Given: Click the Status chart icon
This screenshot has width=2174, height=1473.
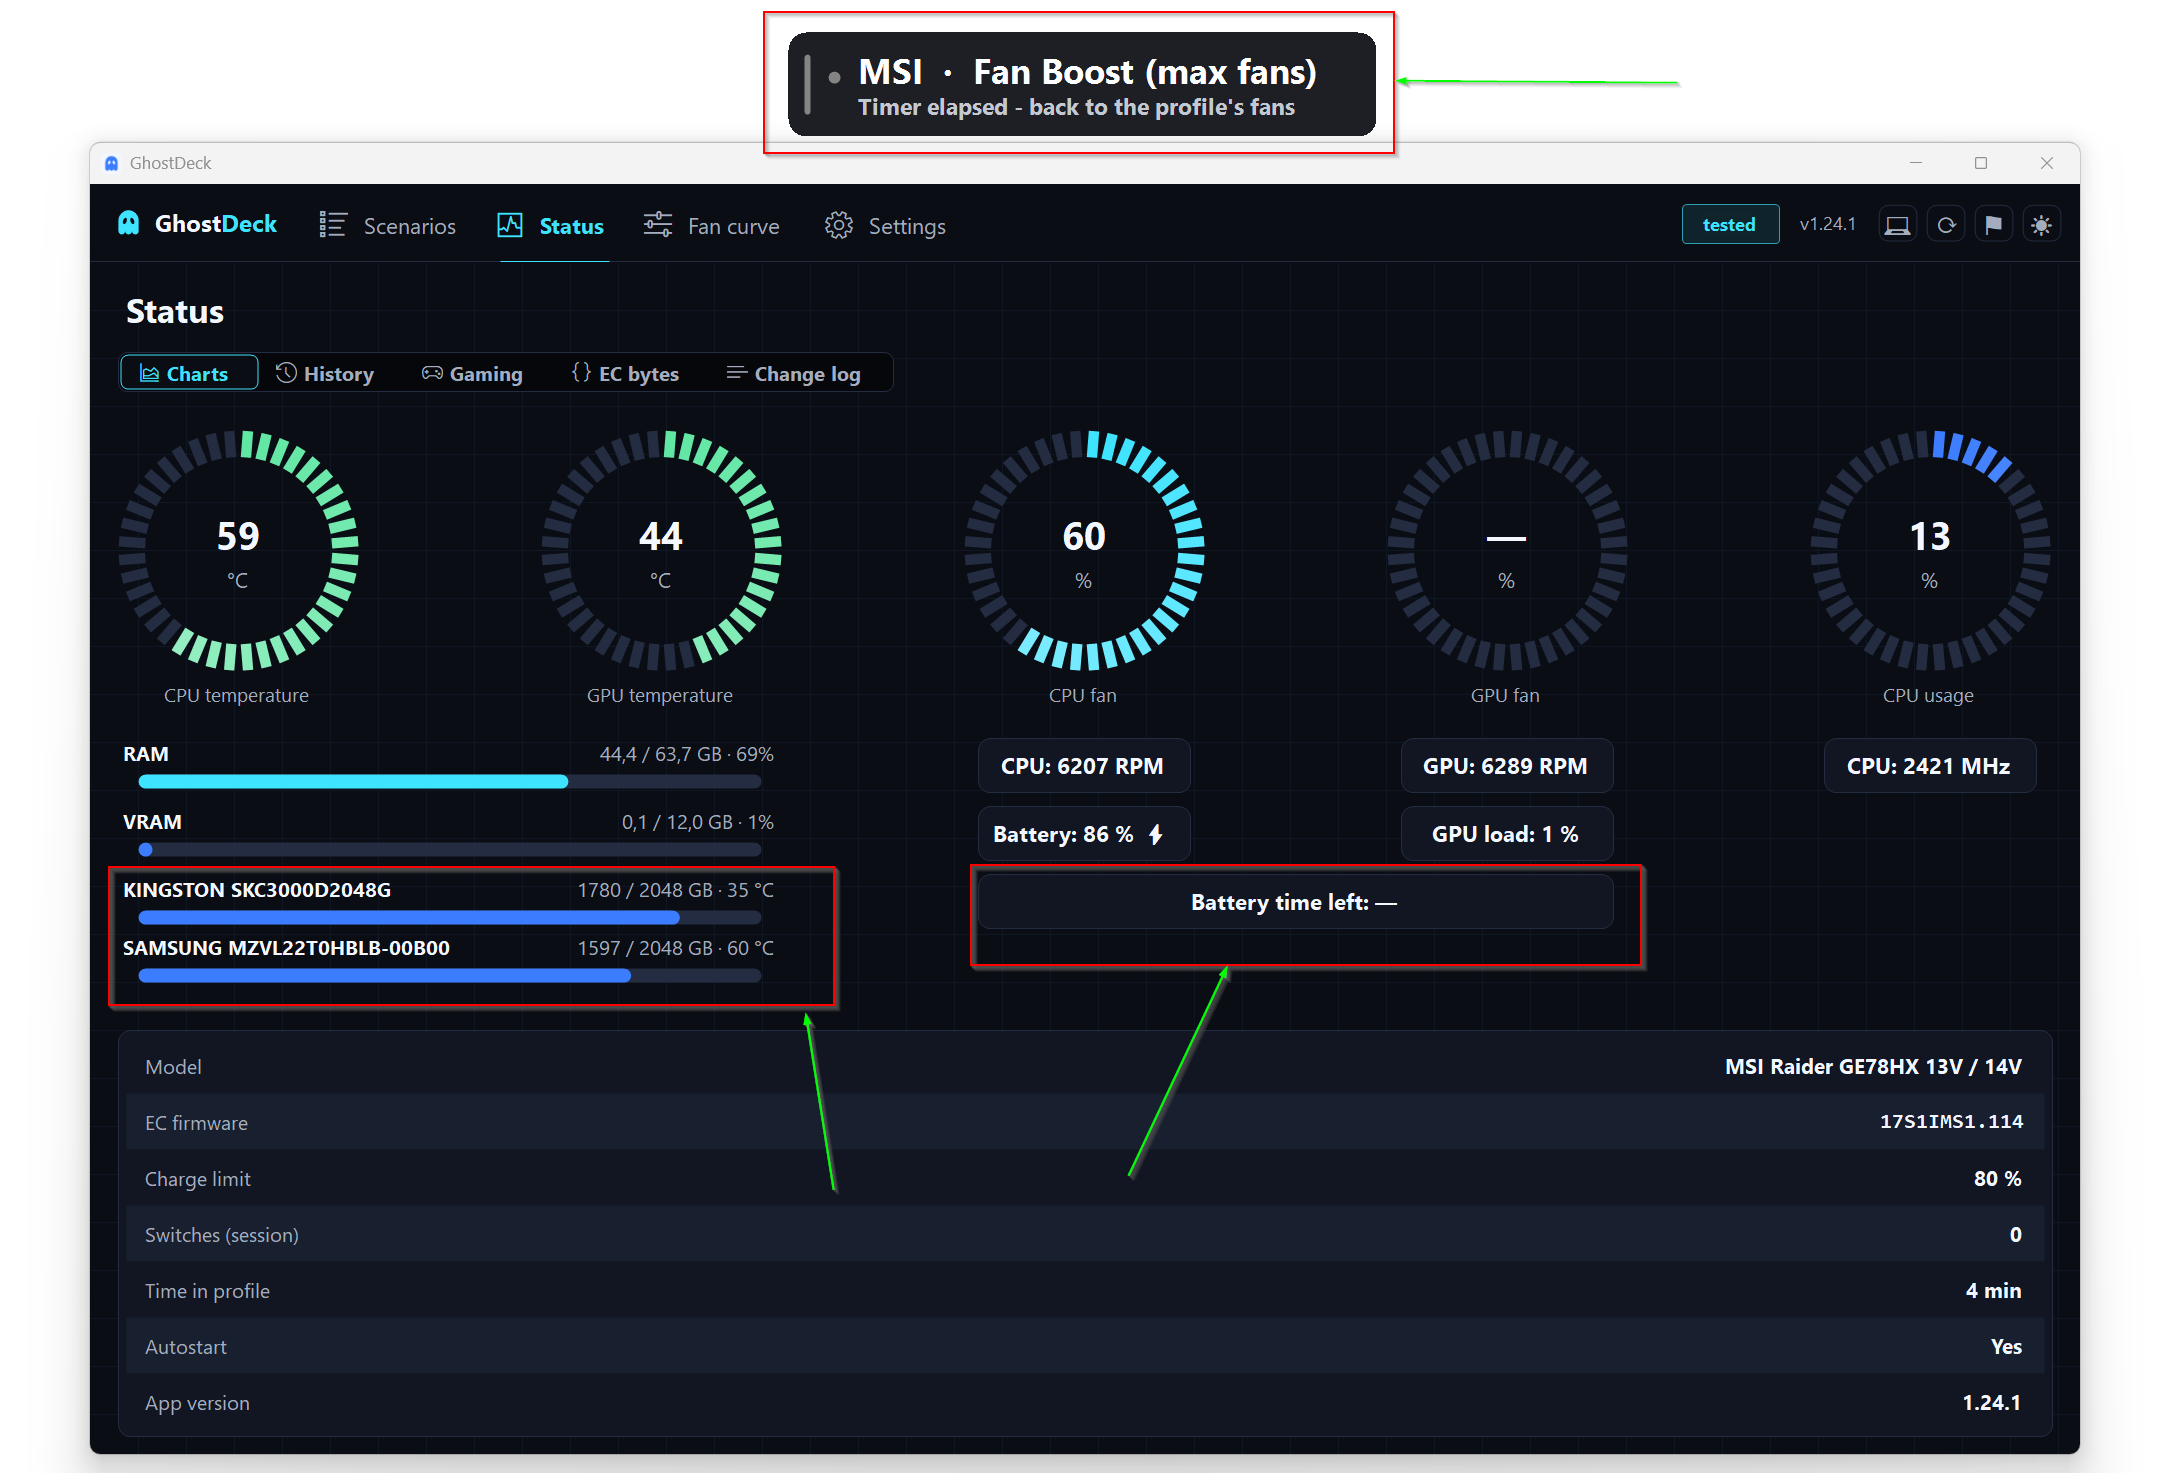Looking at the screenshot, I should (x=510, y=225).
